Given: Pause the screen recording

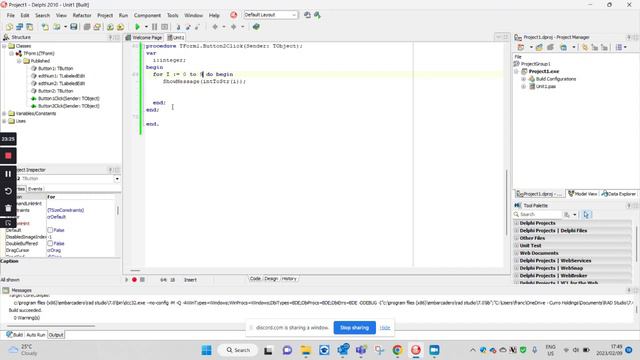Looking at the screenshot, I should pos(8,174).
